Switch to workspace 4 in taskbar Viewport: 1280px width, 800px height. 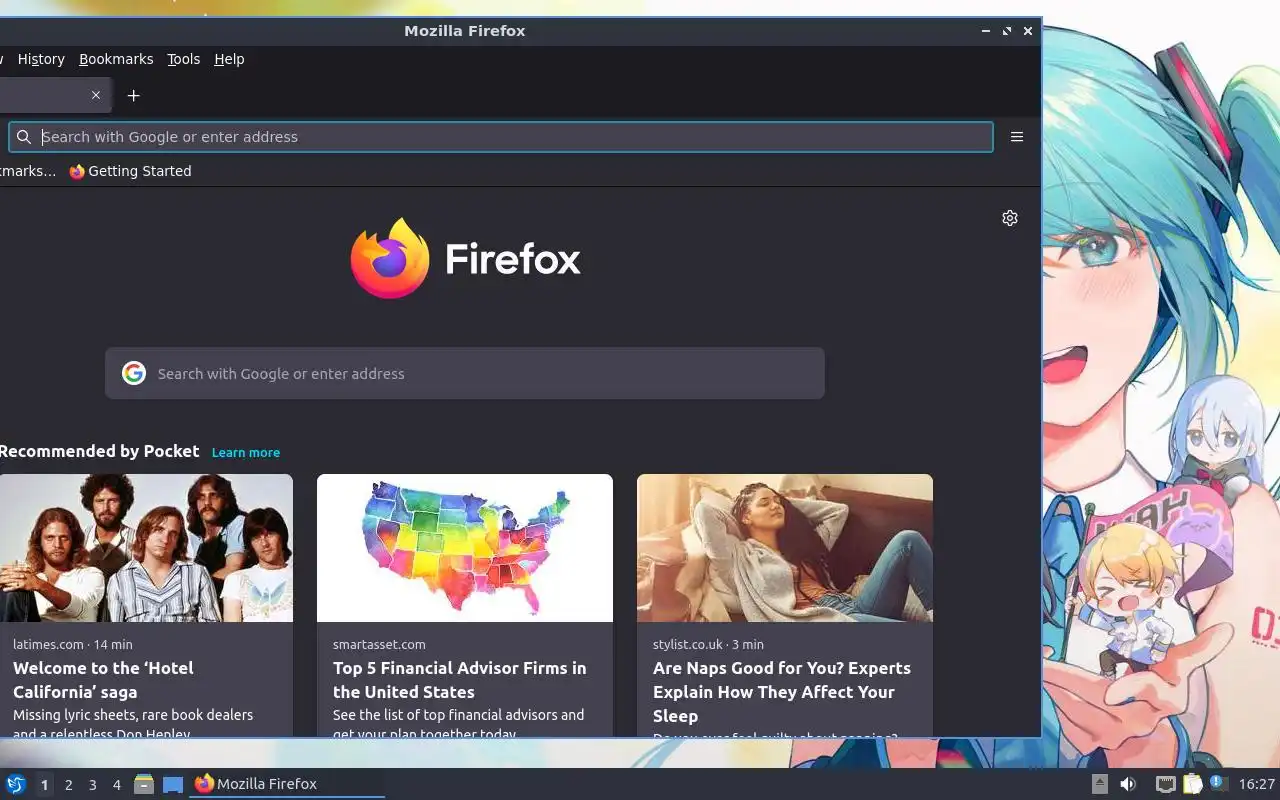tap(116, 785)
